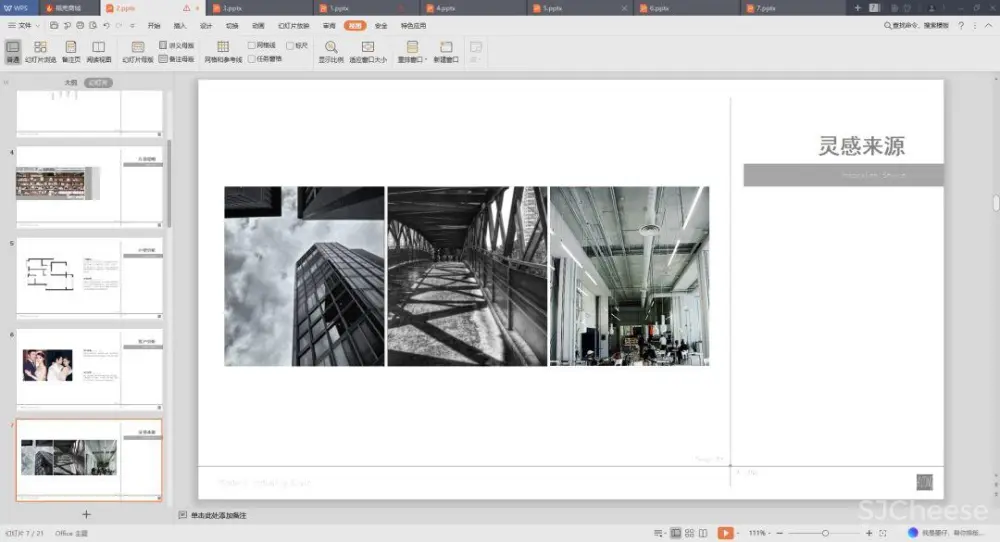Open the 插入 Insert ribbon tab
Screen dimensions: 1000x542
coord(180,25)
